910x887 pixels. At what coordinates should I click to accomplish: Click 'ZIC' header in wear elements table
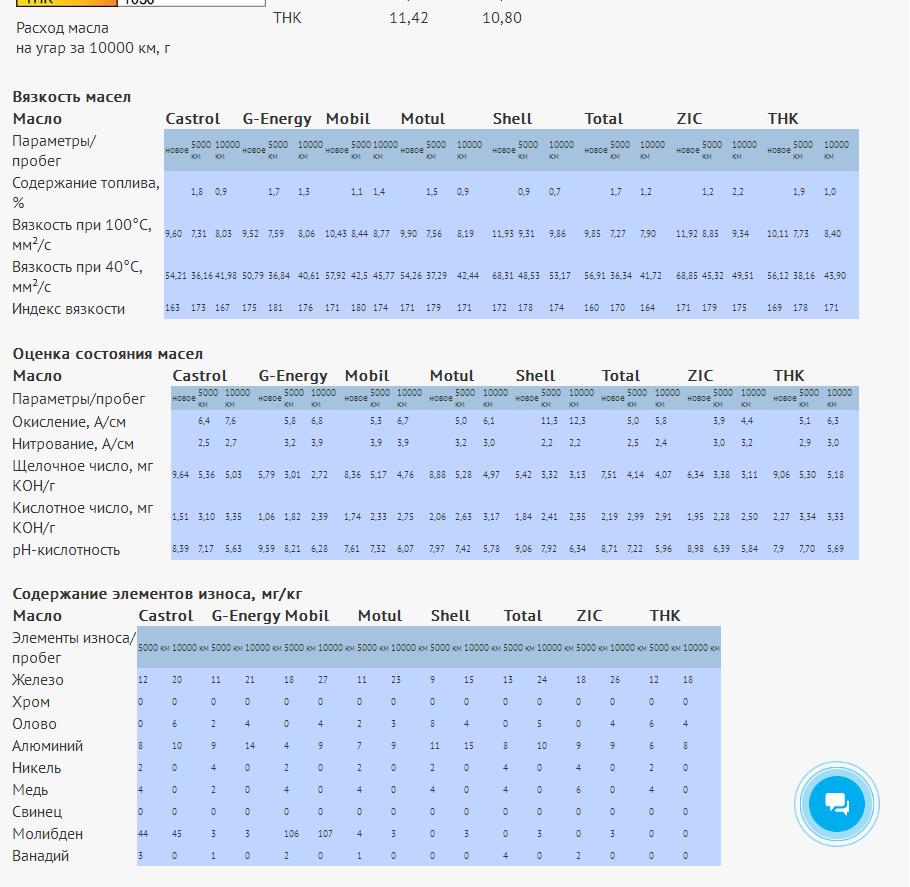(x=589, y=616)
